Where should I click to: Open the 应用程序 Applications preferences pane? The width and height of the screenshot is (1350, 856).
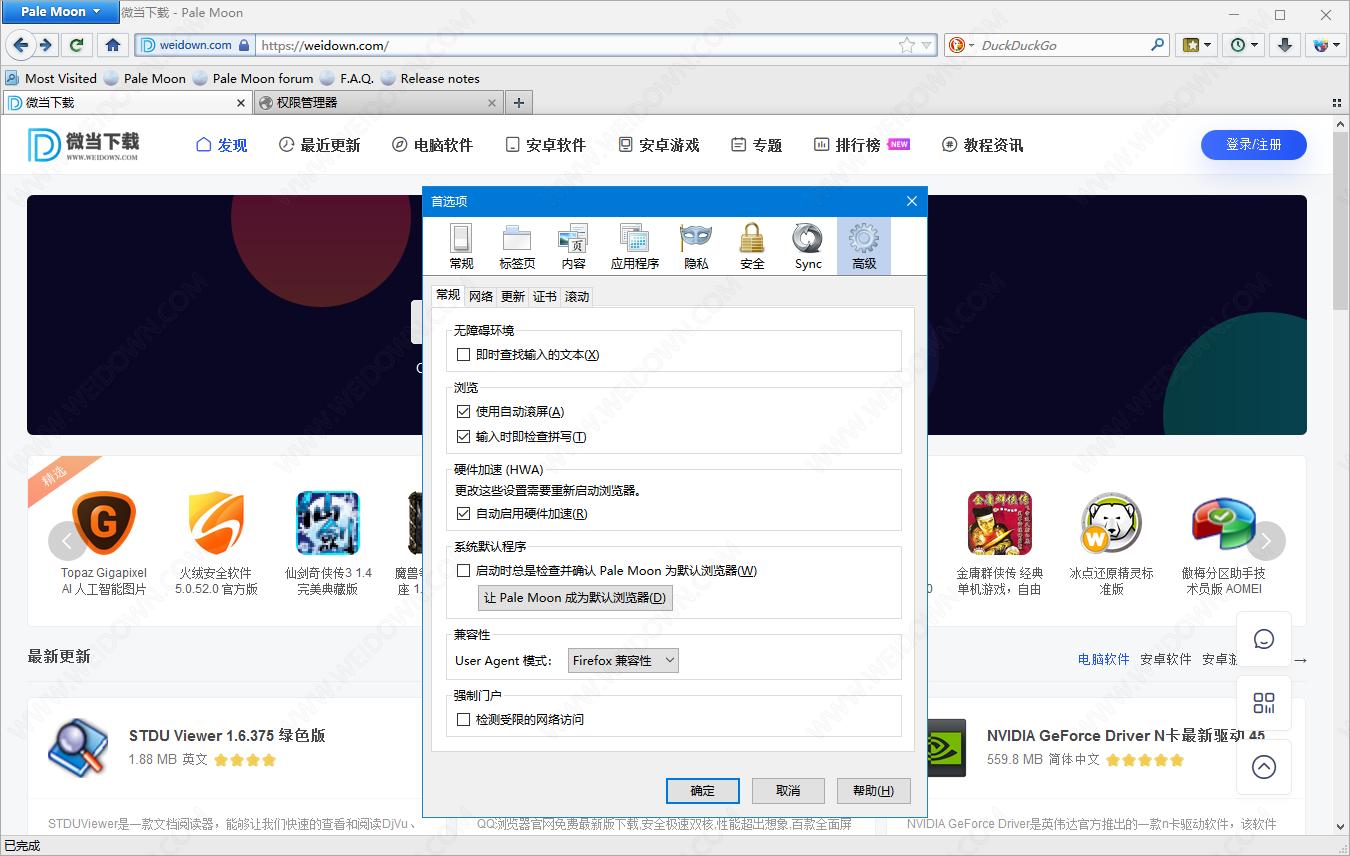coord(635,246)
